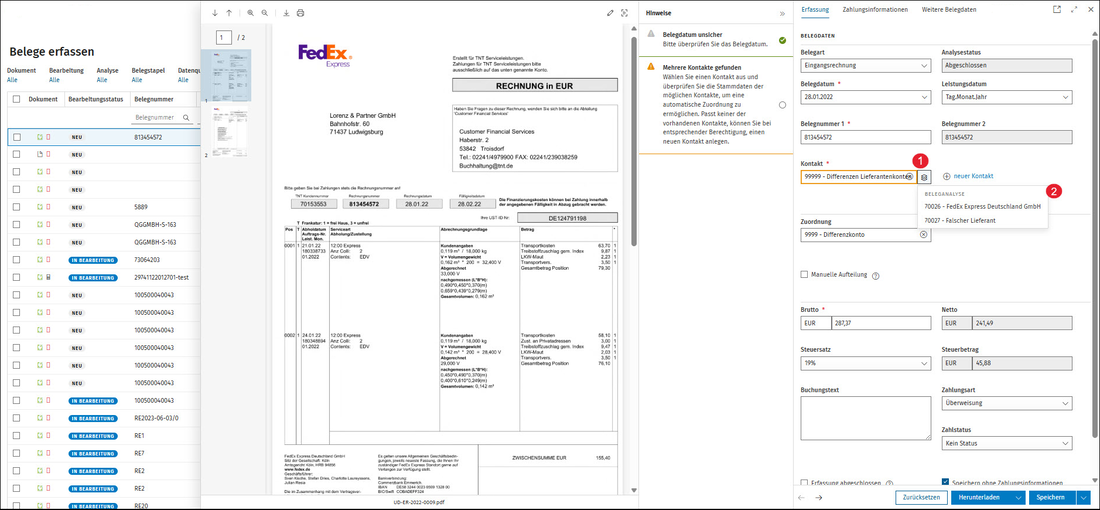Open details in new window icon
Viewport: 1100px width, 510px height.
tap(1057, 10)
